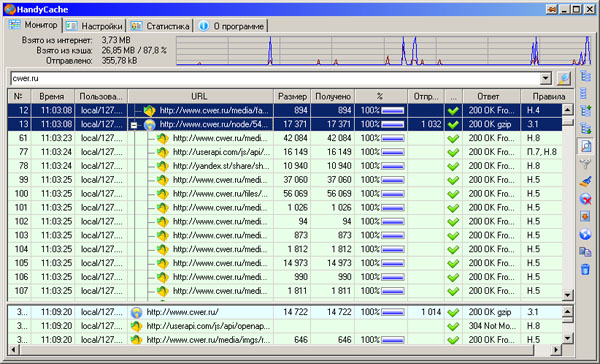600x364 pixels.
Task: Click the icon of userapi.com/js/api row 77
Action: [x=163, y=152]
